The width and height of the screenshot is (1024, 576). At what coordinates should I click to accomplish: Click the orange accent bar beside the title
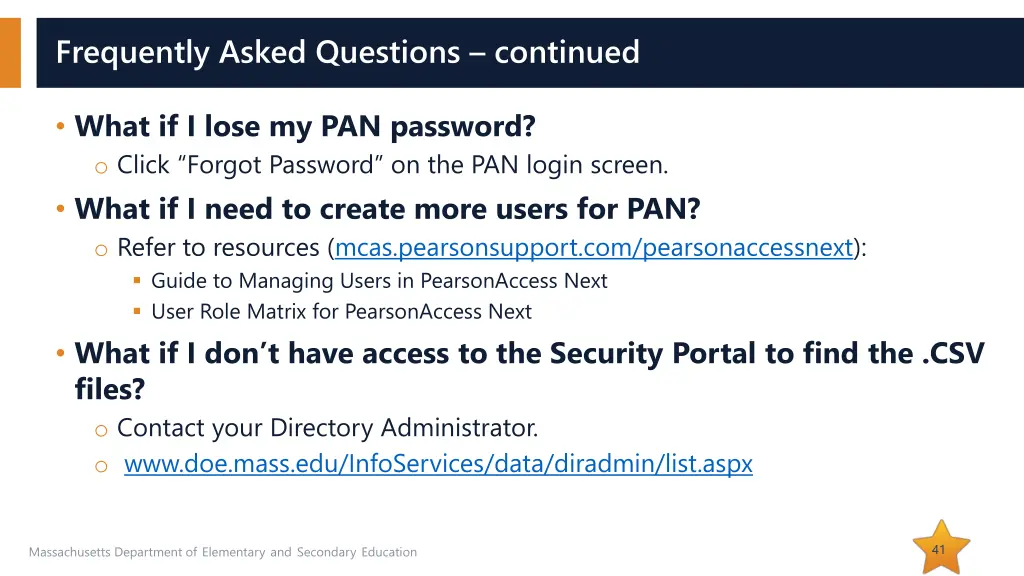click(10, 52)
